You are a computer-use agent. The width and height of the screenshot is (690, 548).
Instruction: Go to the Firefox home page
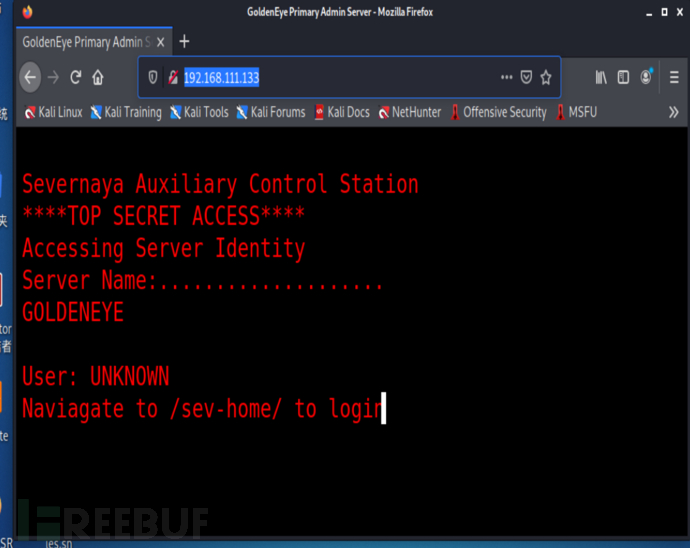pyautogui.click(x=98, y=77)
